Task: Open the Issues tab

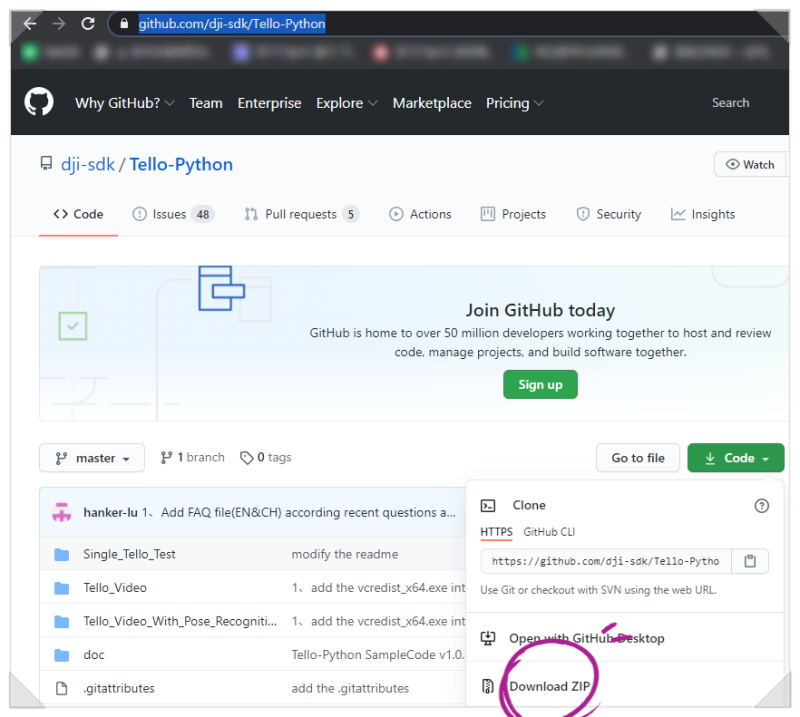Action: [173, 214]
